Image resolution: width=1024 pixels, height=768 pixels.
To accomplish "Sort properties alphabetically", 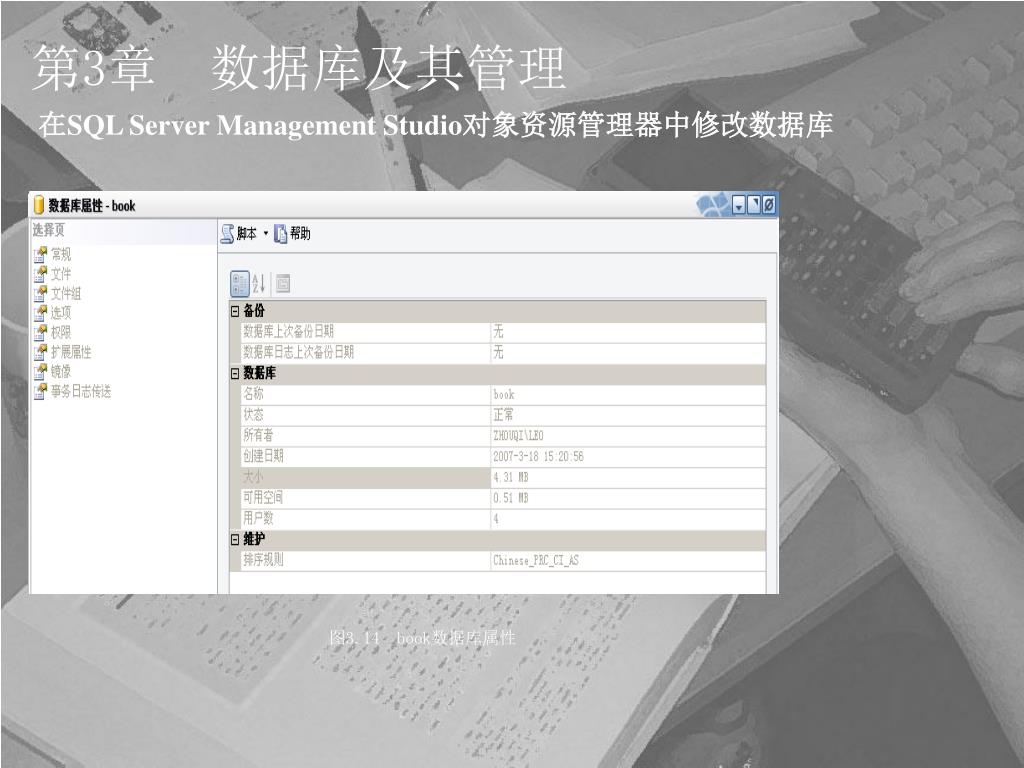I will click(259, 283).
